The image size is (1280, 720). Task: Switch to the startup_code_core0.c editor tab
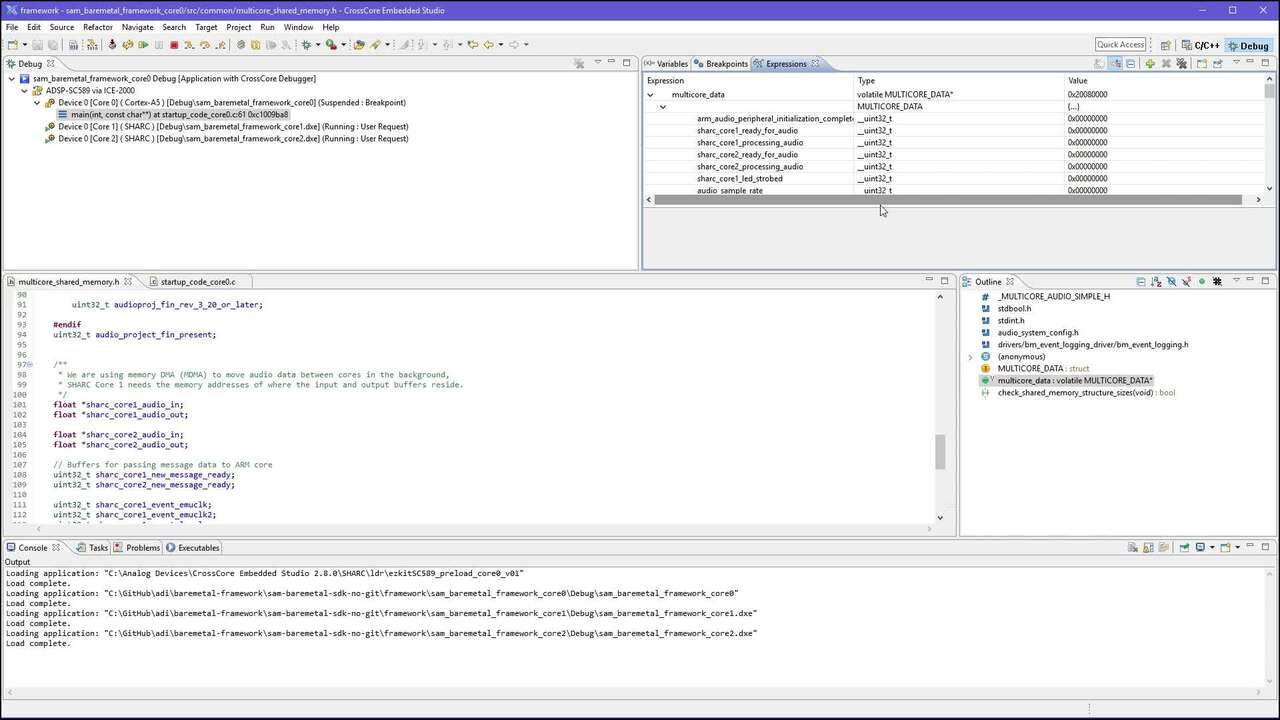[197, 282]
